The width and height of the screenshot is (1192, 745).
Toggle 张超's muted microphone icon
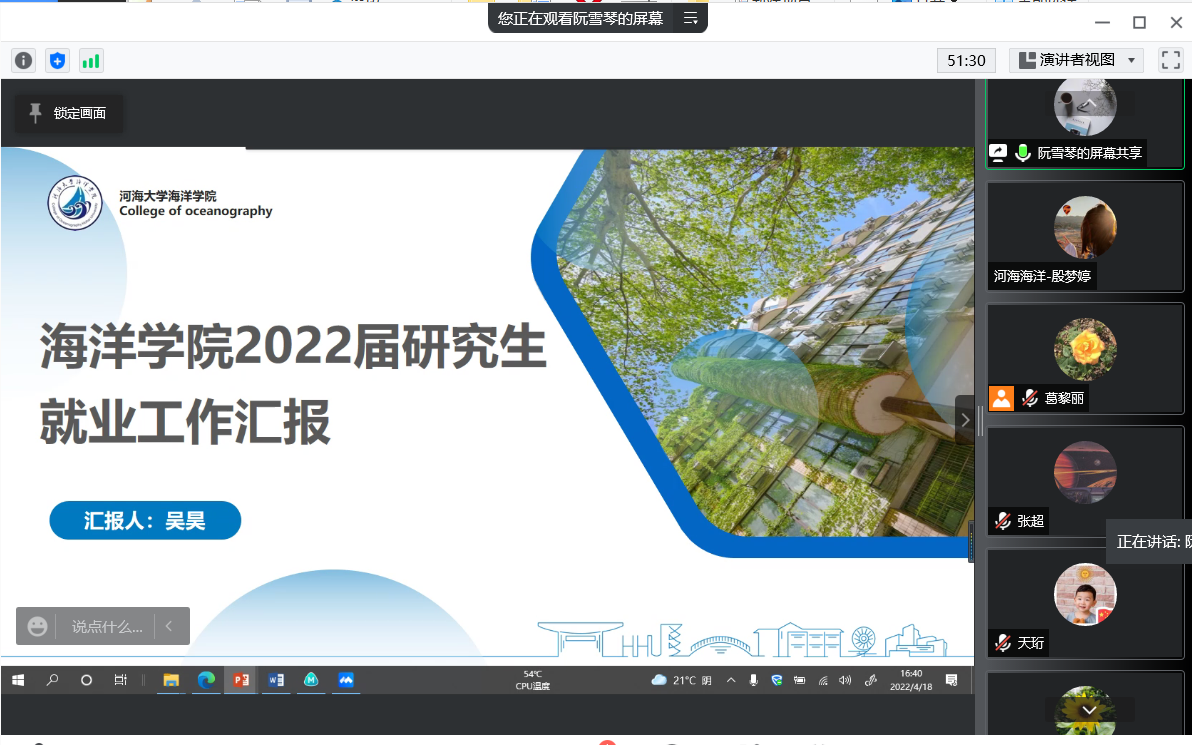[x=1002, y=521]
